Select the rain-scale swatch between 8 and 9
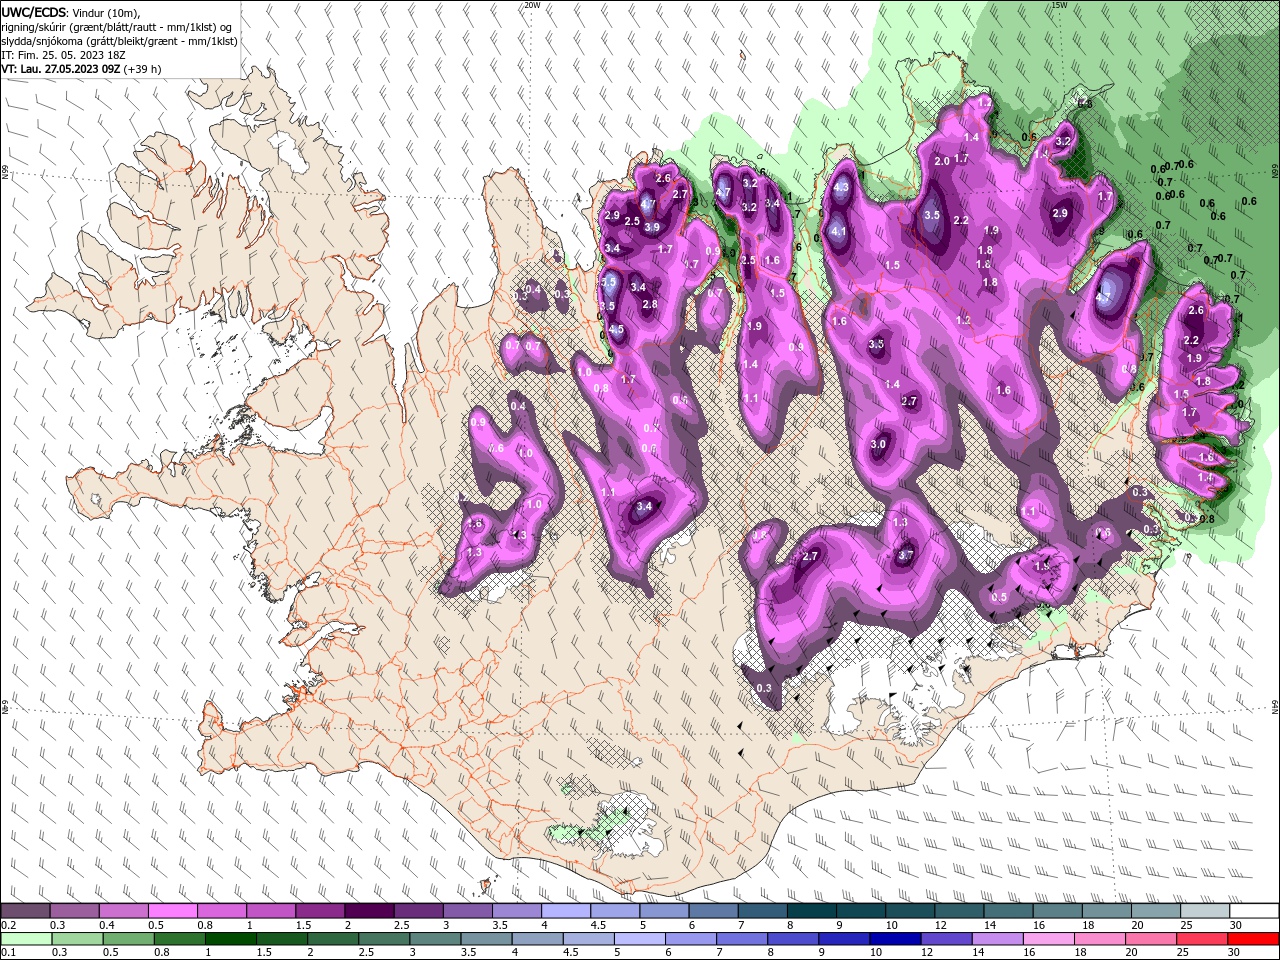The height and width of the screenshot is (960, 1280). click(793, 939)
